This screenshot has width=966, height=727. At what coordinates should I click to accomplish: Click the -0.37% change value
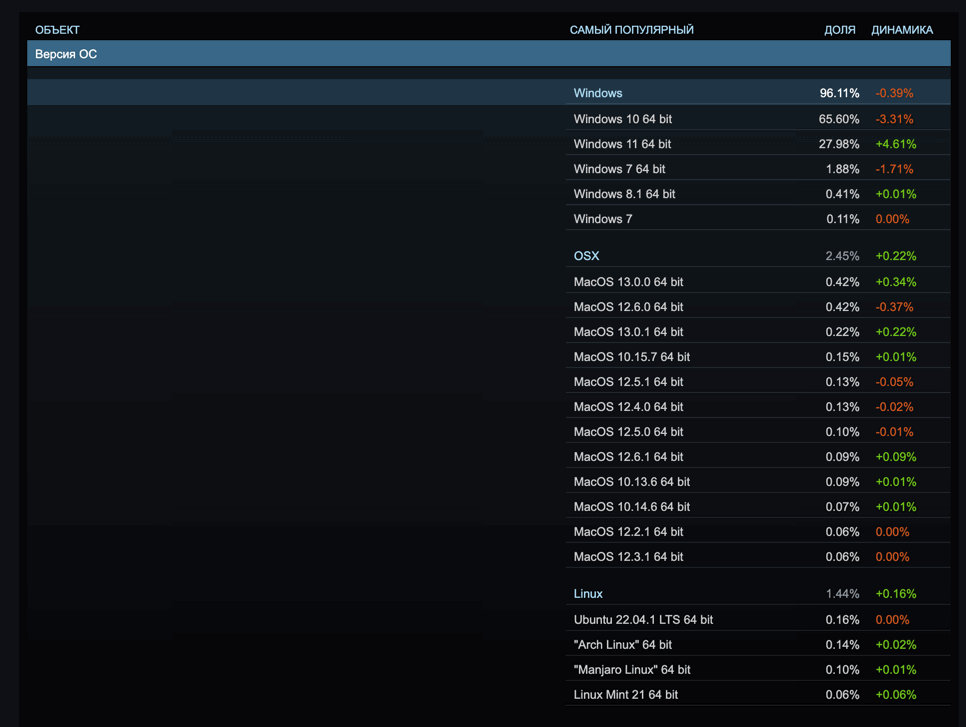(x=895, y=307)
